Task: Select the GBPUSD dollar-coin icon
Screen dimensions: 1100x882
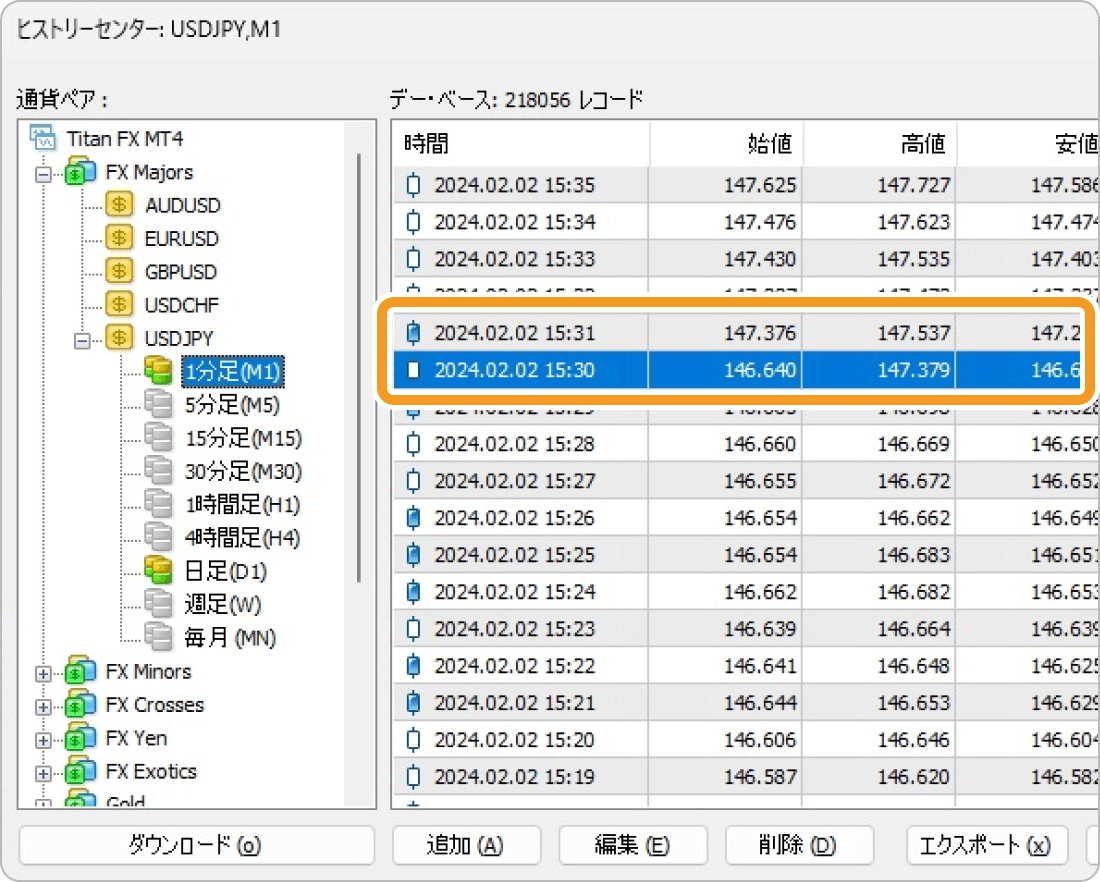Action: pos(119,271)
